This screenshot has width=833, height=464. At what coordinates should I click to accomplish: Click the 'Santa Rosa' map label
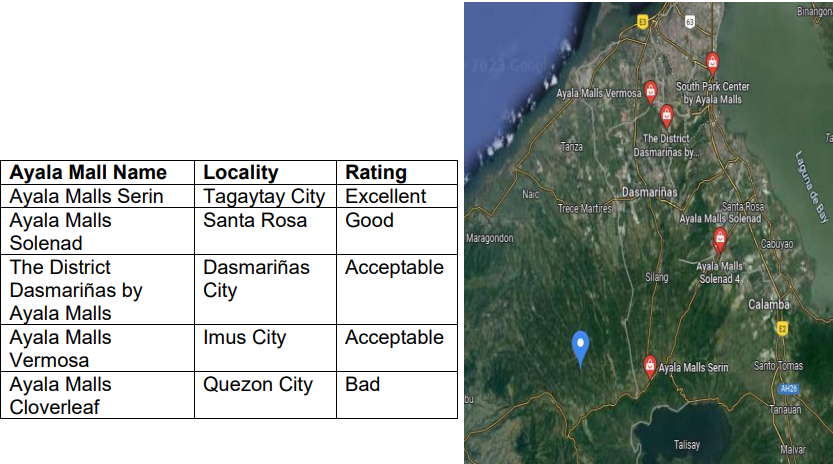tap(743, 206)
